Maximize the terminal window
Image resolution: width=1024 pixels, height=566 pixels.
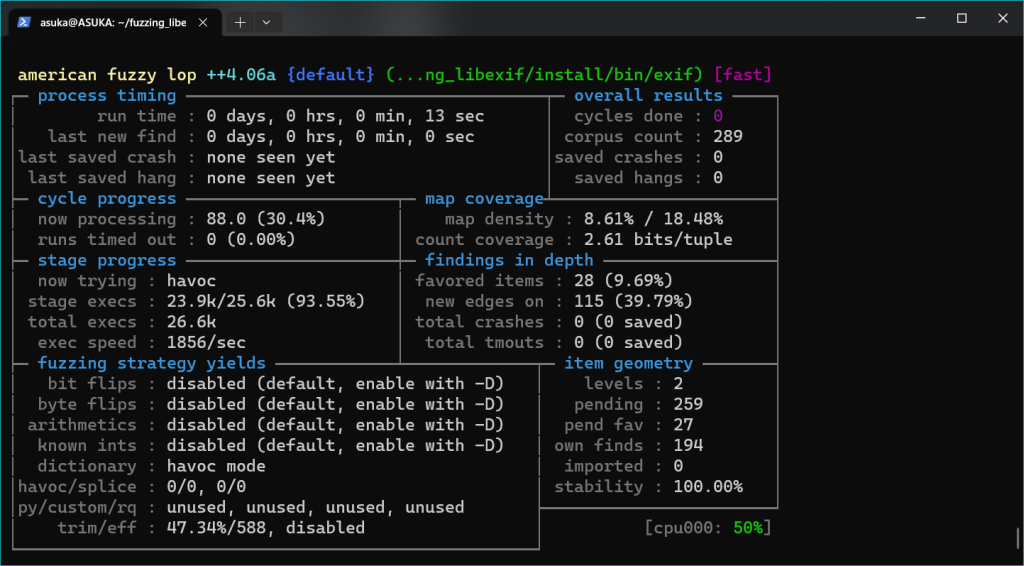coord(961,18)
